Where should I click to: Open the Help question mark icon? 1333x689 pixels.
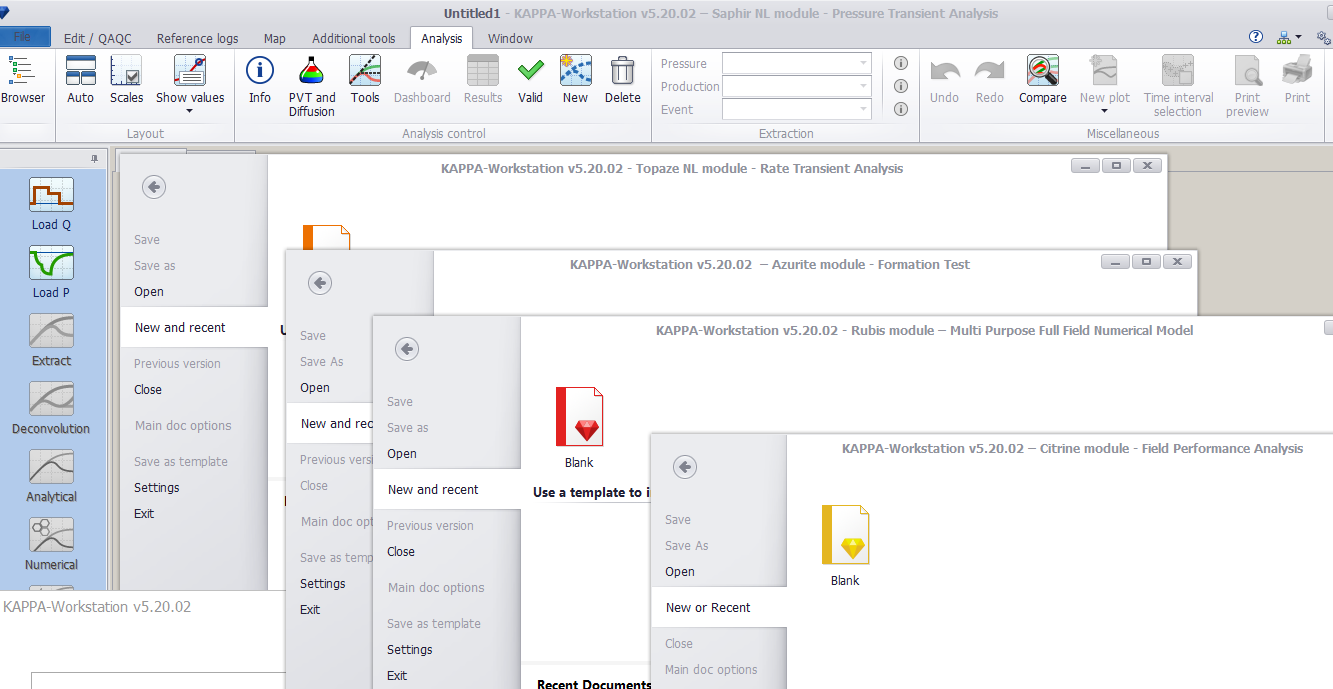[1256, 37]
